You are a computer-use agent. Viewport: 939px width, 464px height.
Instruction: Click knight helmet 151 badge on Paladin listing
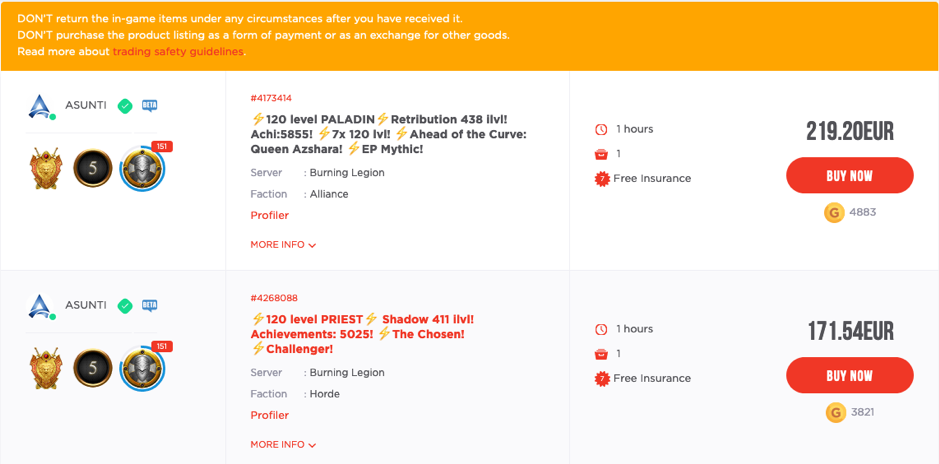pos(143,168)
